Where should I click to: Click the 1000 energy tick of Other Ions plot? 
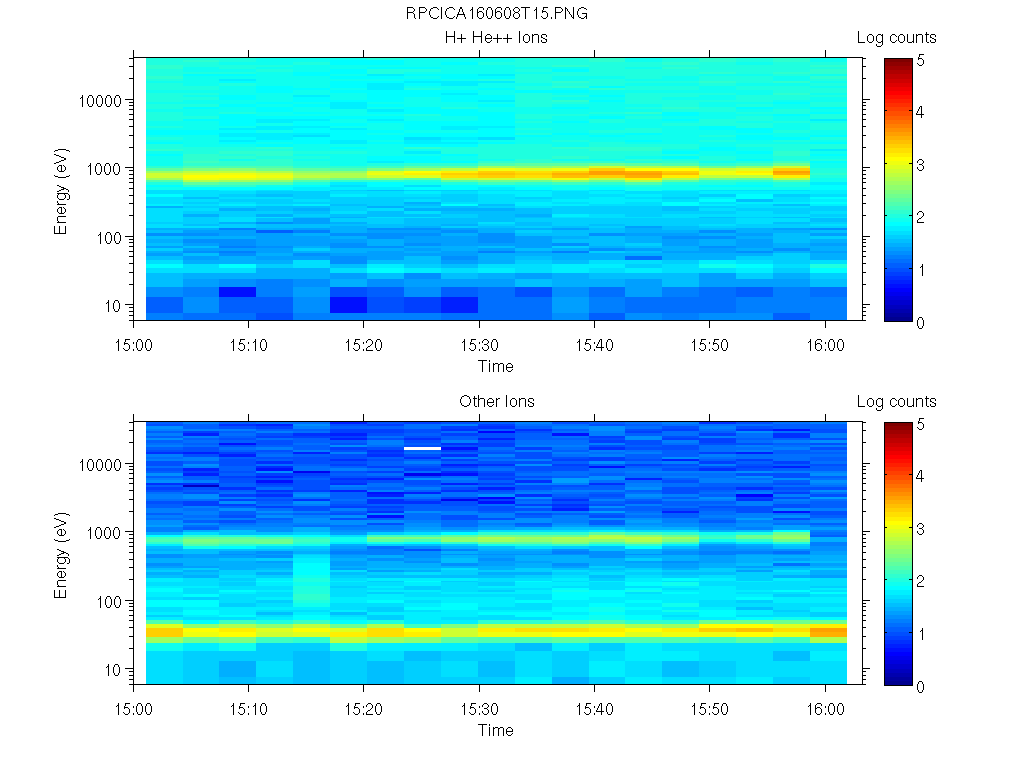[104, 533]
